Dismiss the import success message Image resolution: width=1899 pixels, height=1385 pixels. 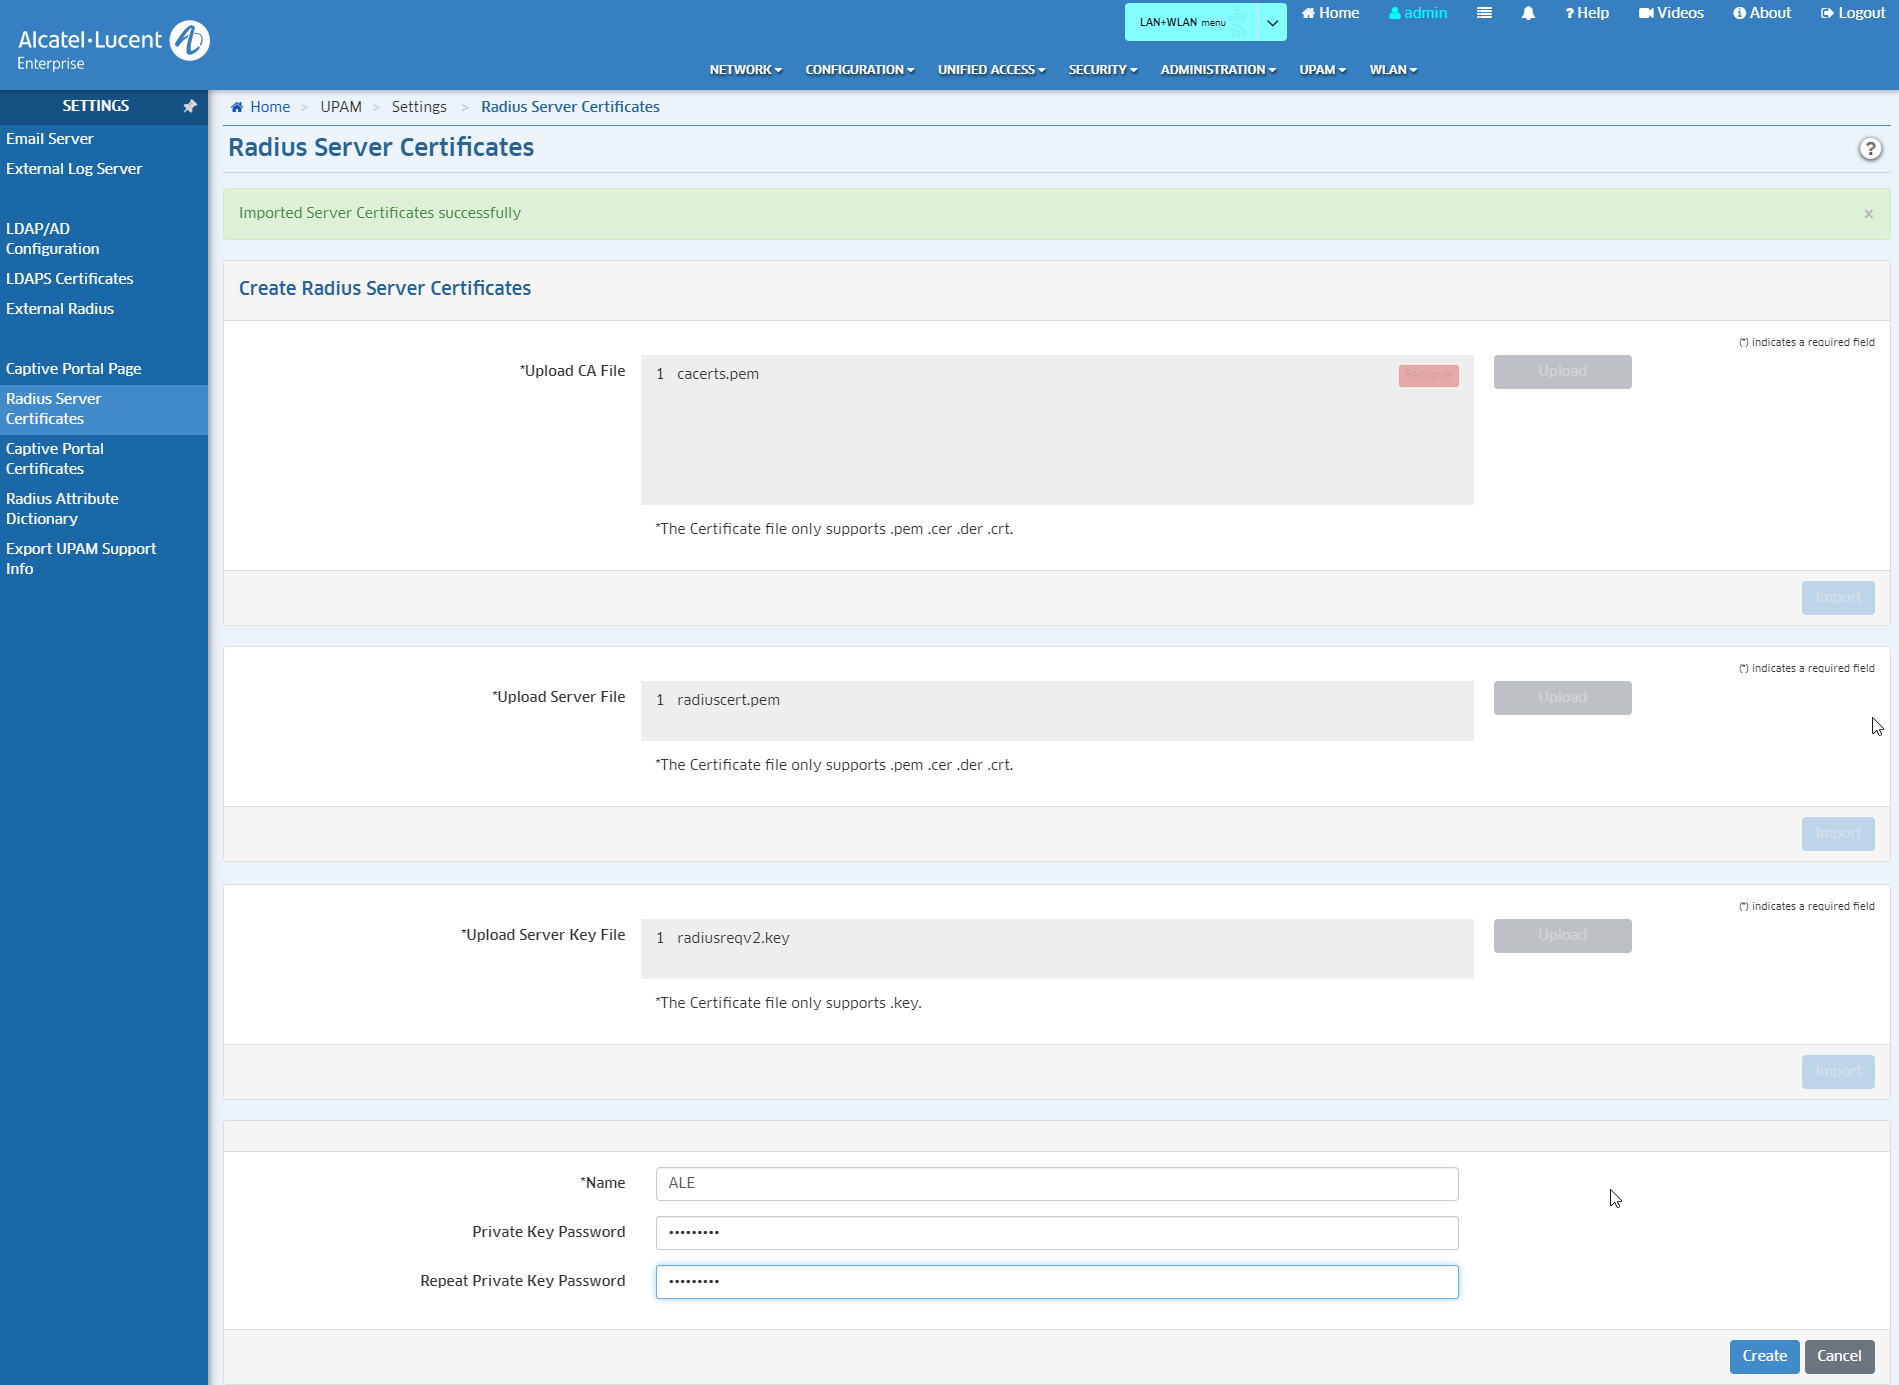1868,214
